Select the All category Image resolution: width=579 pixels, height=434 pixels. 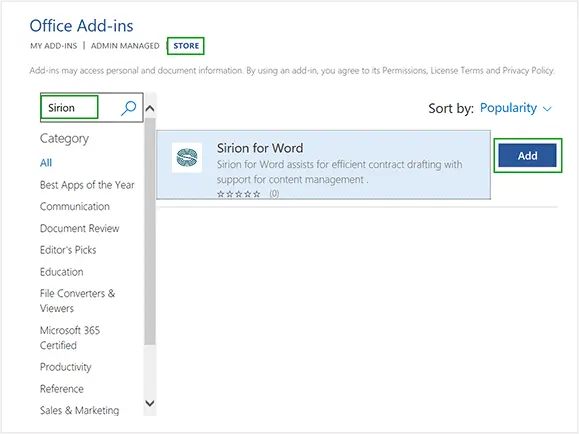46,163
